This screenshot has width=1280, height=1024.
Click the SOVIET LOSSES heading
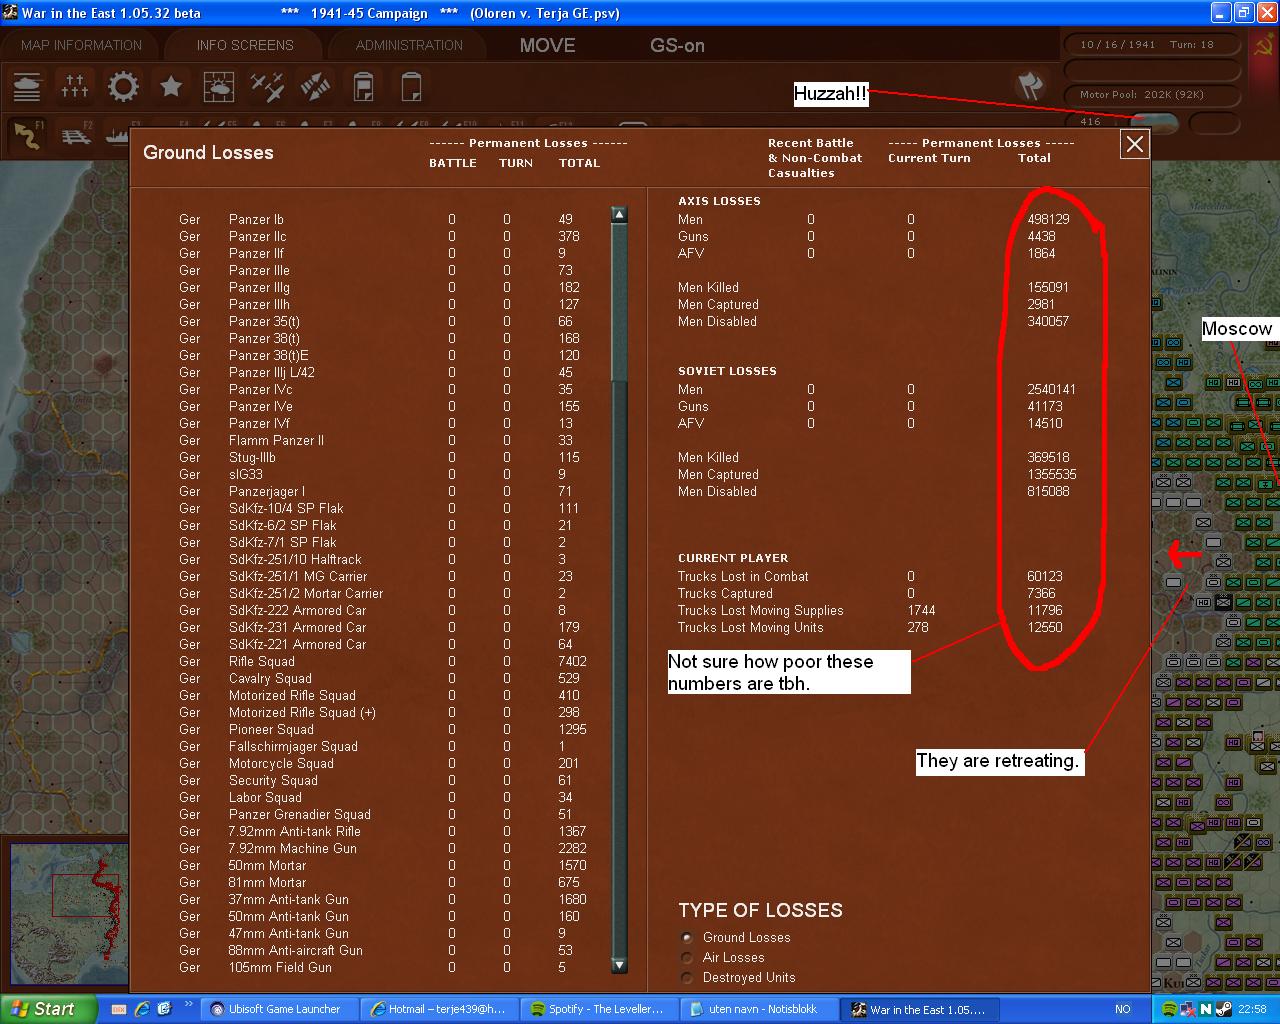tap(727, 371)
